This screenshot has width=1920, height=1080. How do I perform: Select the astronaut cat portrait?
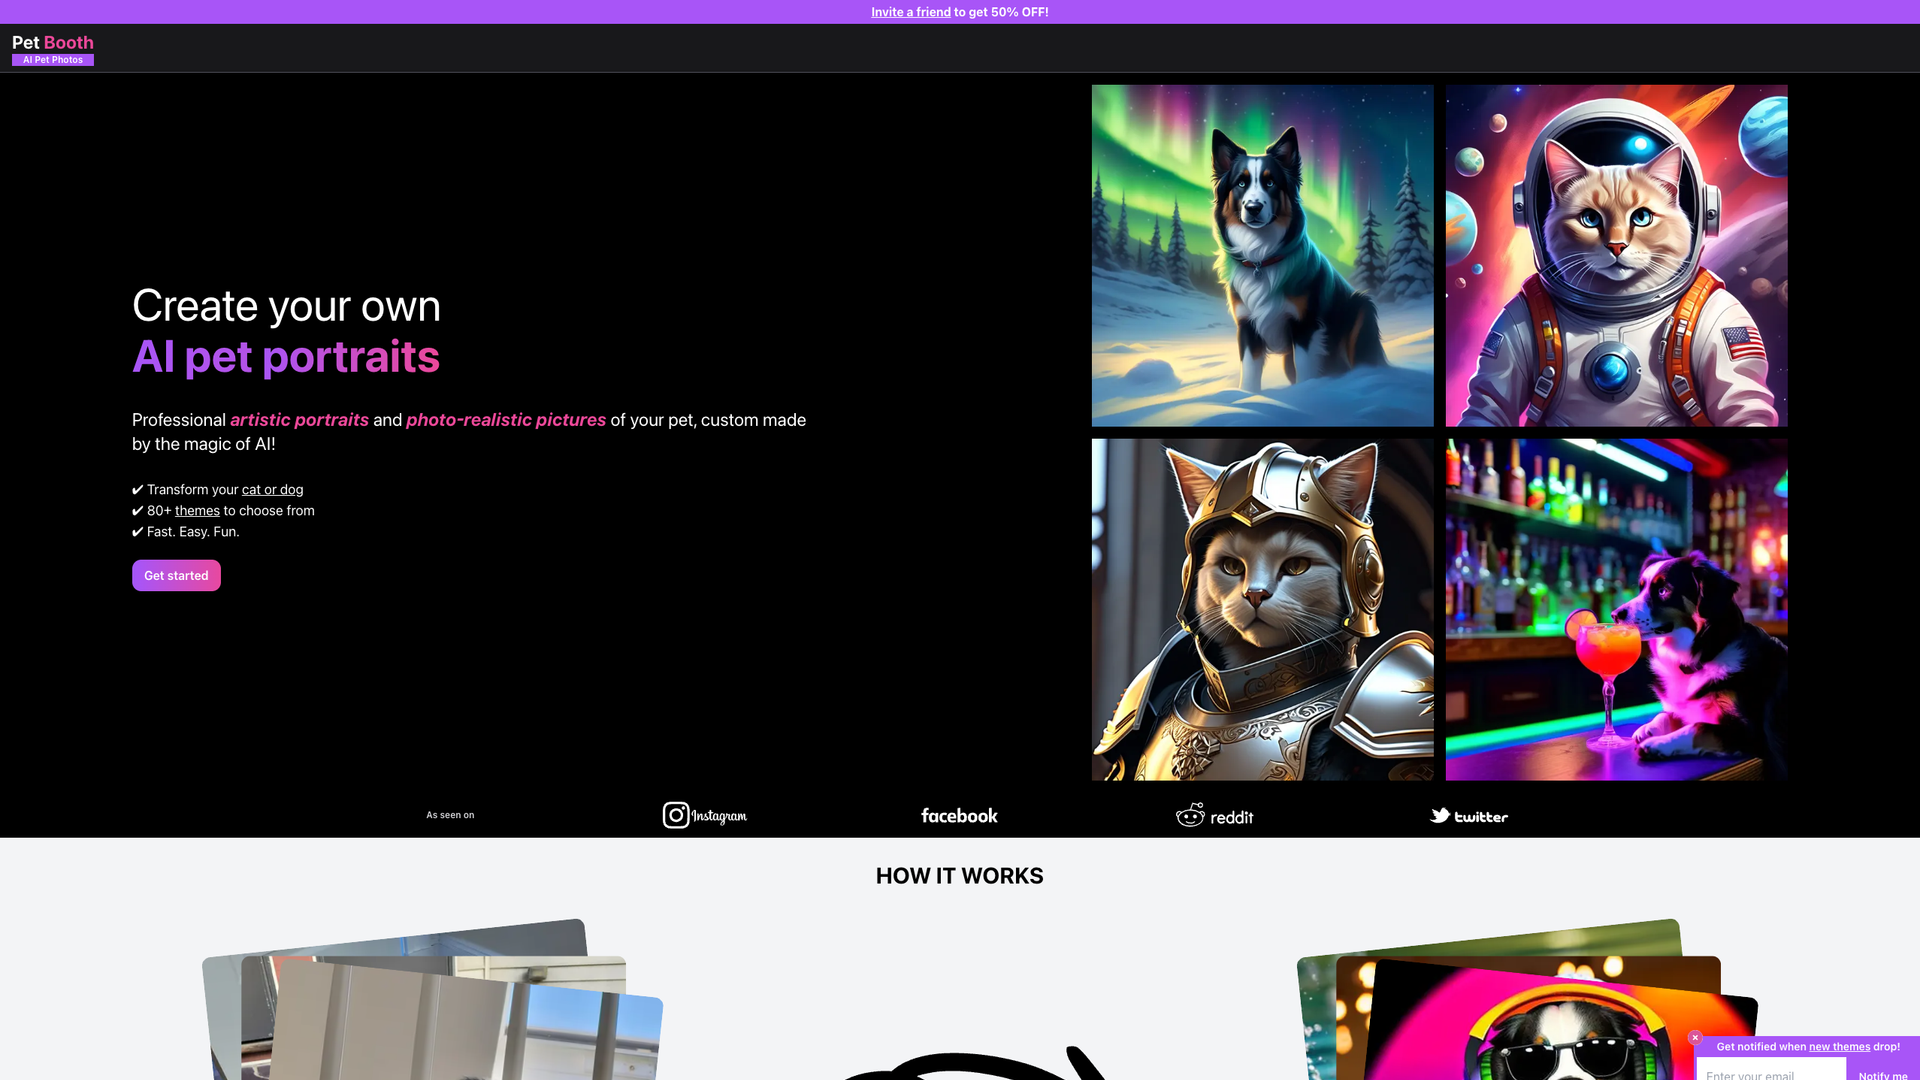[x=1615, y=255]
